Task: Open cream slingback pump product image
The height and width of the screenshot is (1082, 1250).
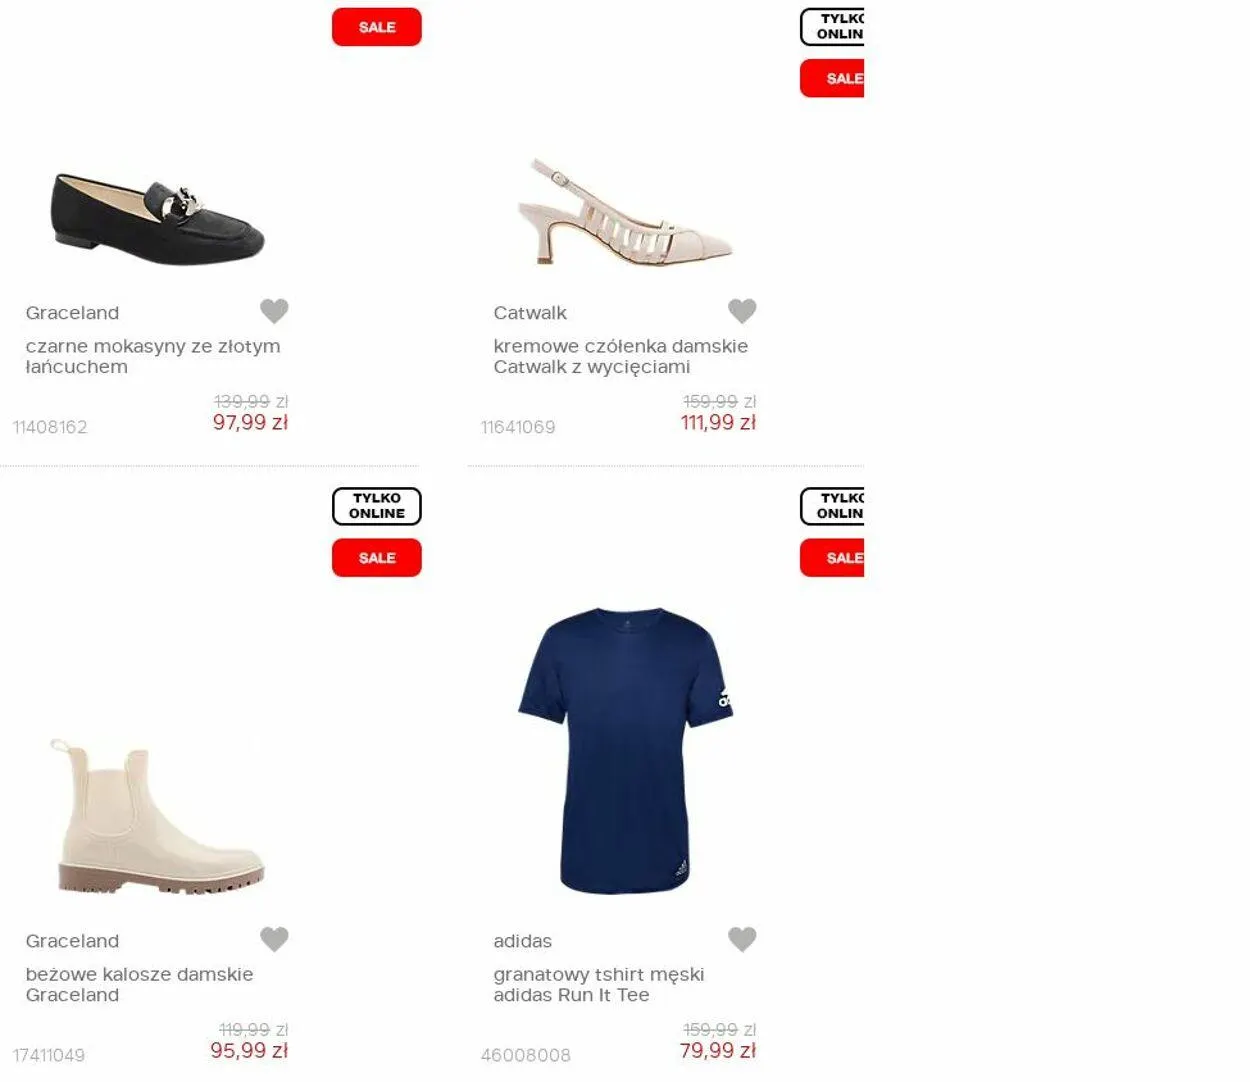Action: 625,212
